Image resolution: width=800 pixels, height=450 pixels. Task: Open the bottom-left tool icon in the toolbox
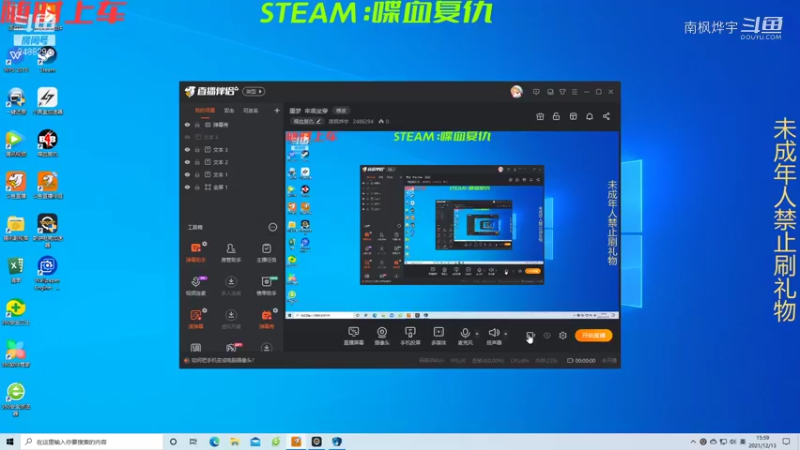tap(195, 348)
